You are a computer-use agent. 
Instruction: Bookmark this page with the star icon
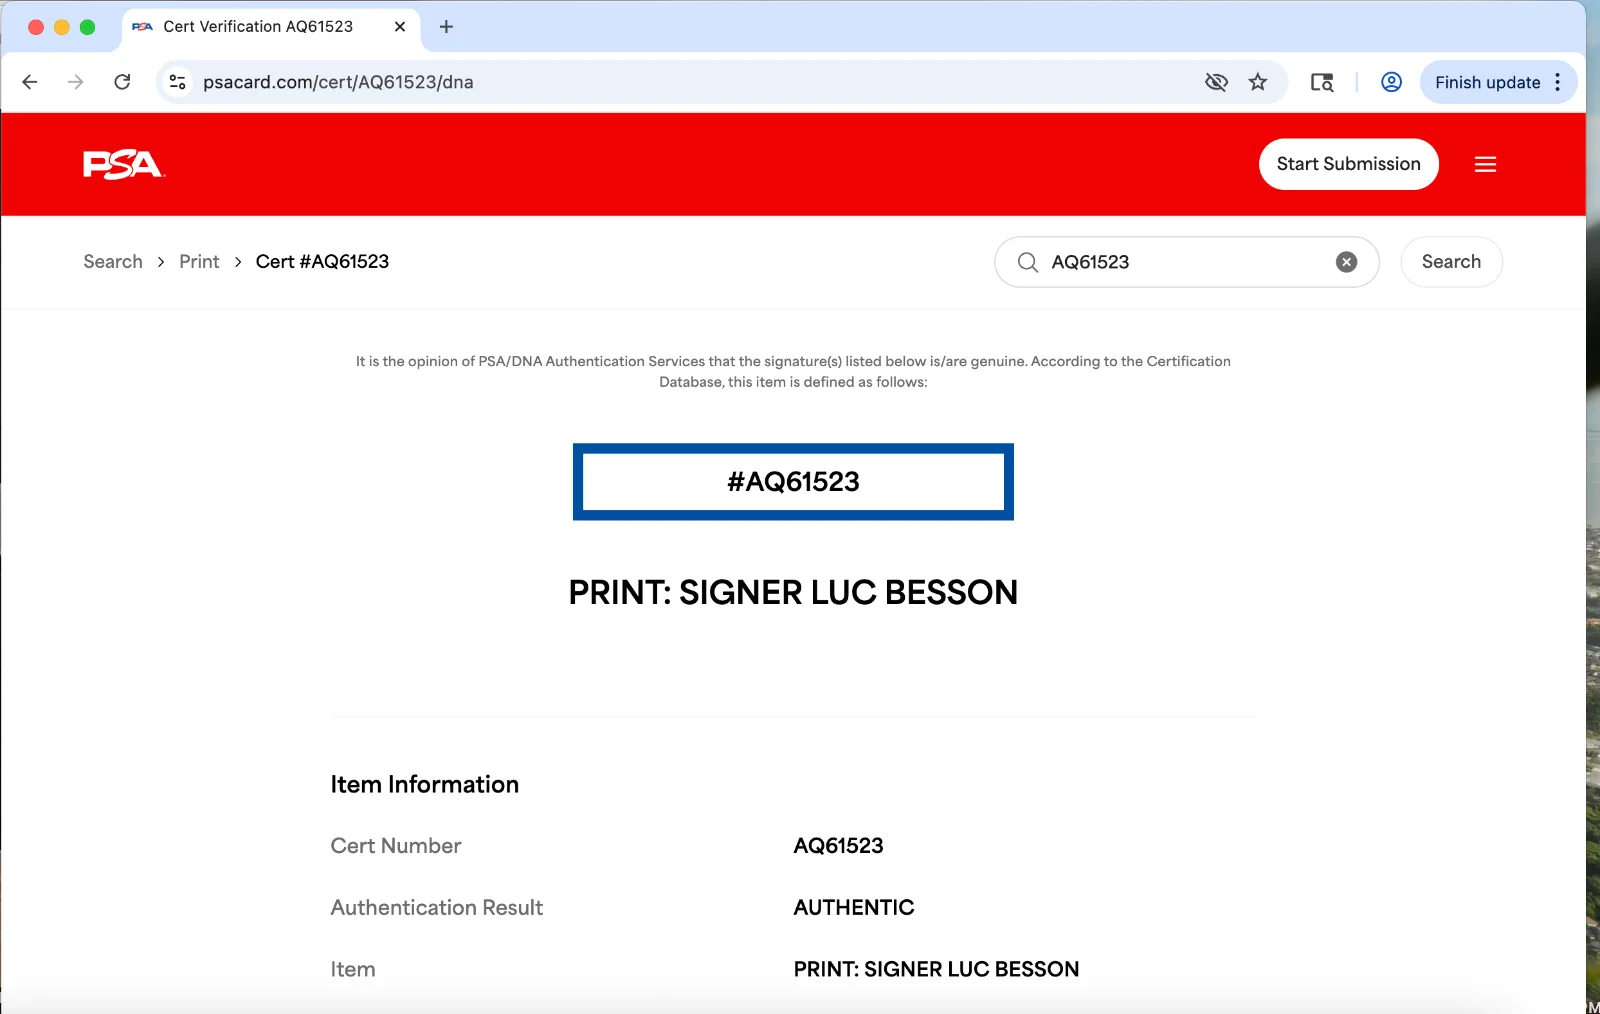point(1258,82)
